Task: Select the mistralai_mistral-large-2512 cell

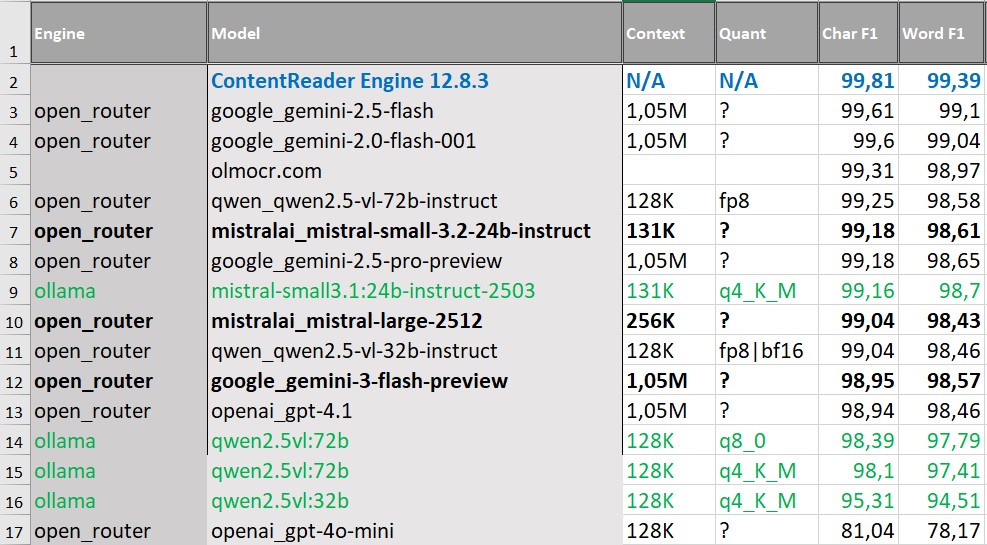Action: [x=347, y=321]
